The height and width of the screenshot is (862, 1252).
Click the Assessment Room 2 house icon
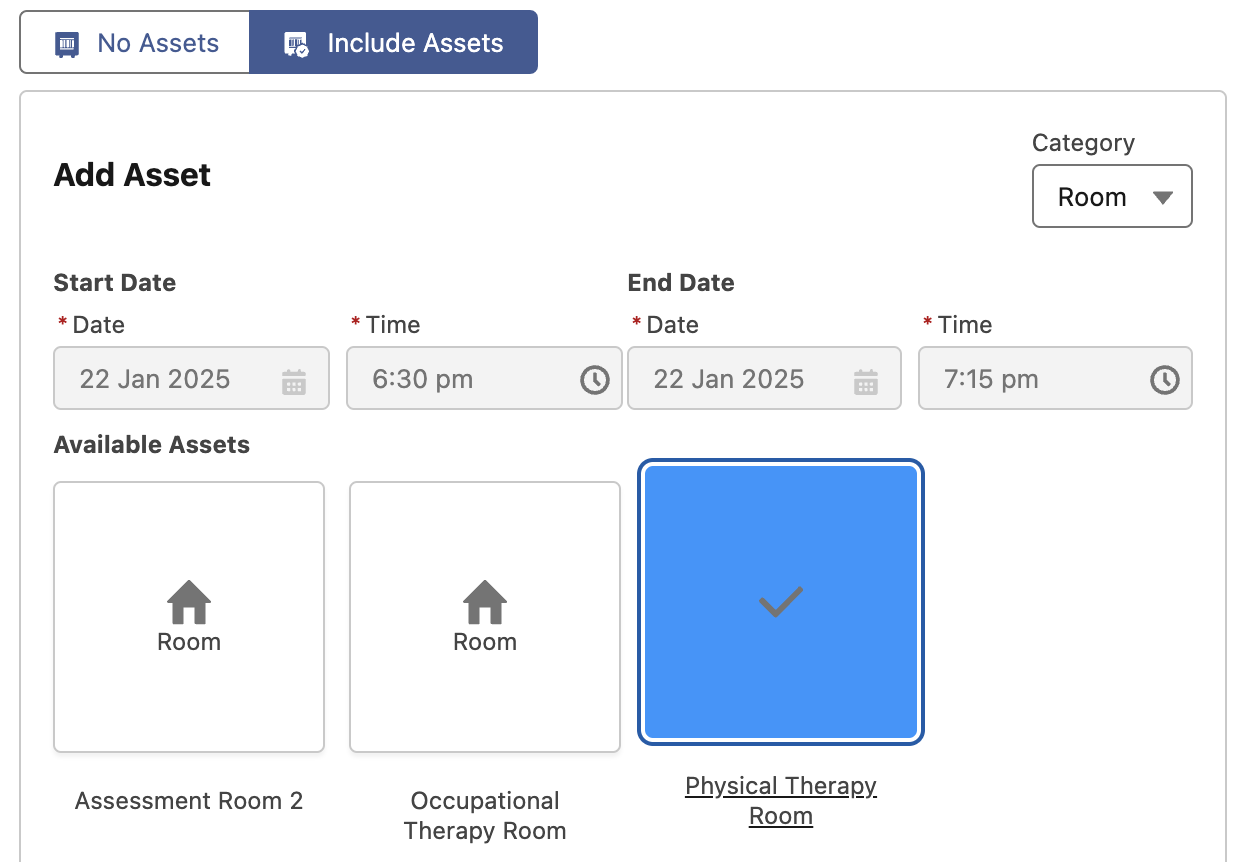pos(189,603)
